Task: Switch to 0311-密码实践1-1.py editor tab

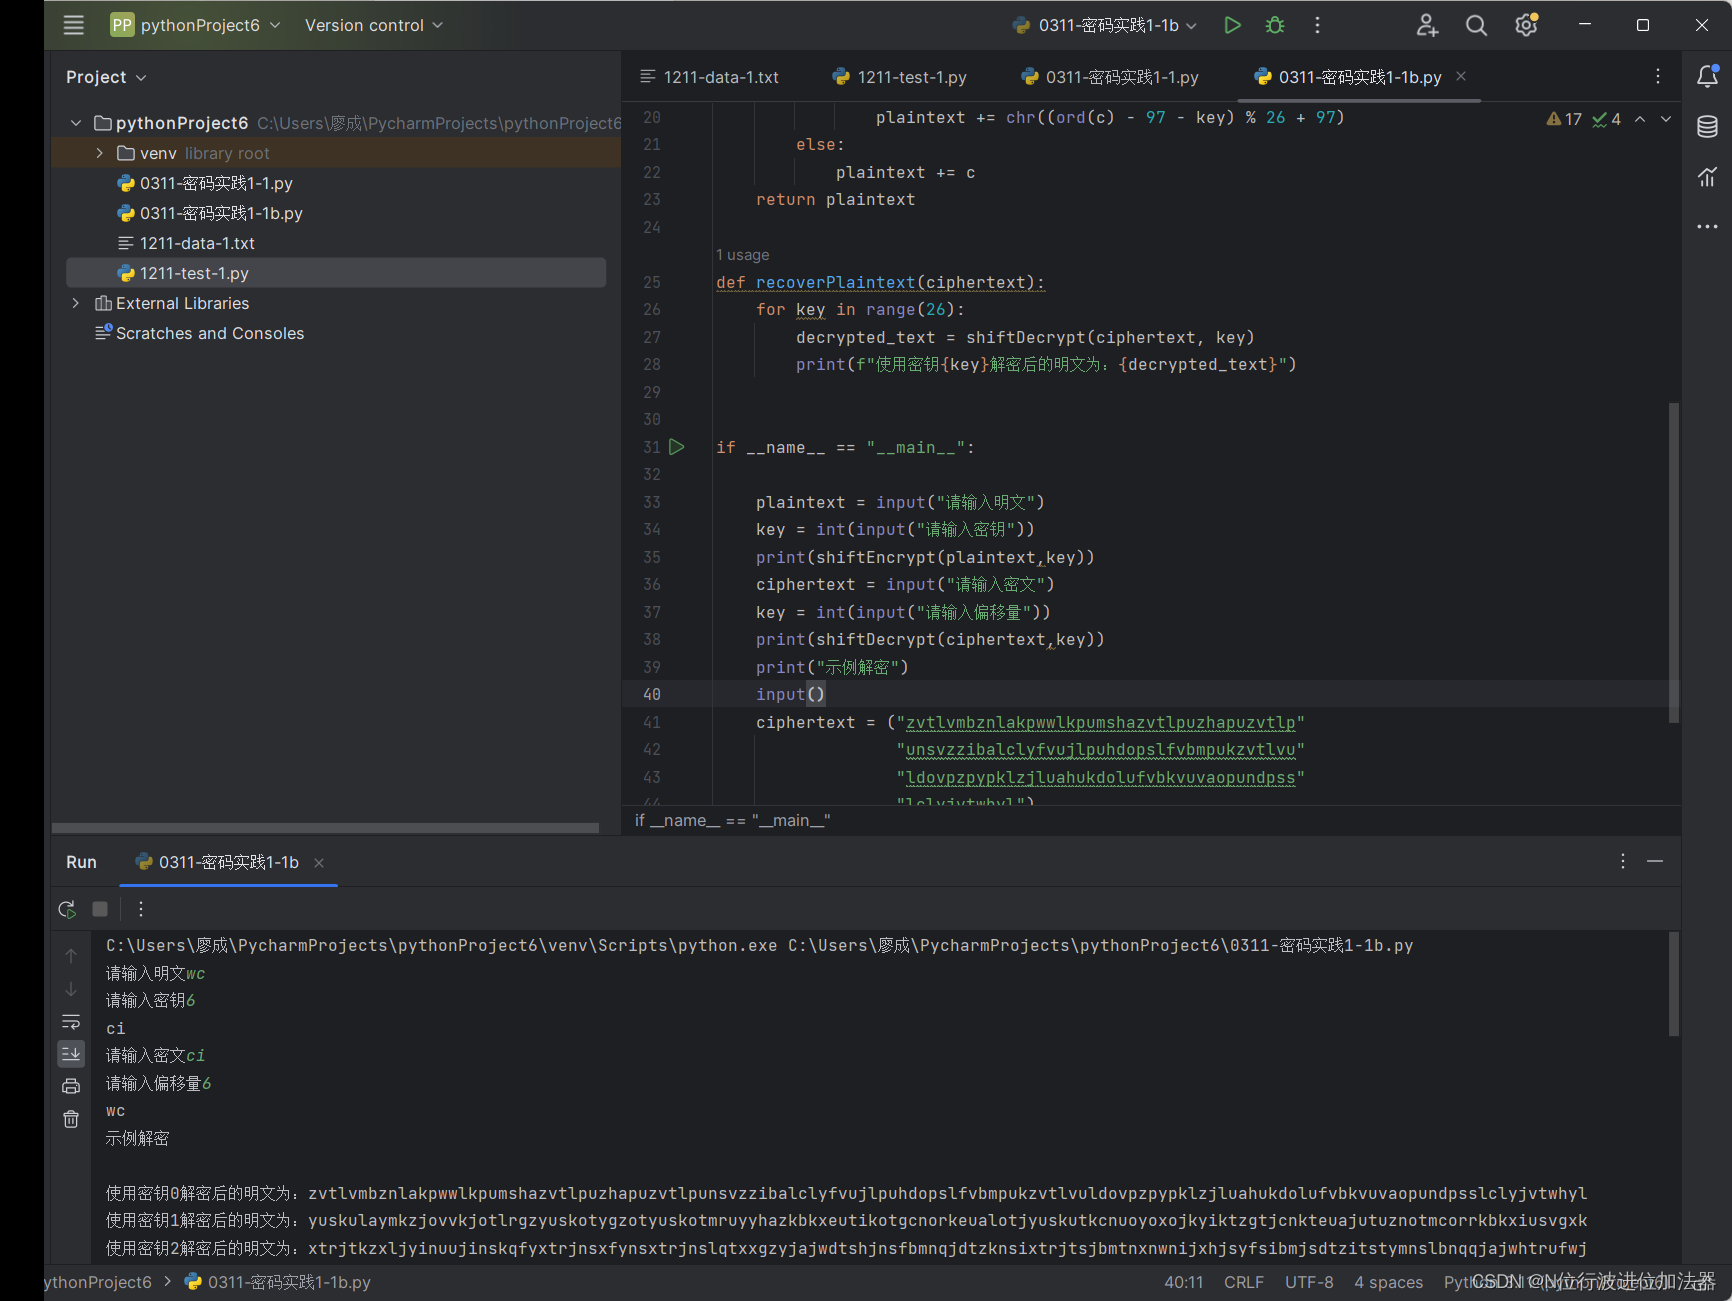Action: pos(1110,77)
